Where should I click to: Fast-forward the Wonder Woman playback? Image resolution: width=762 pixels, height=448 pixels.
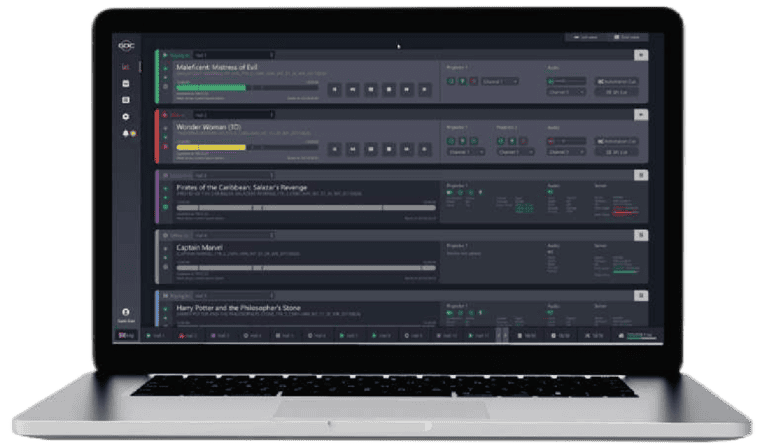tap(407, 149)
